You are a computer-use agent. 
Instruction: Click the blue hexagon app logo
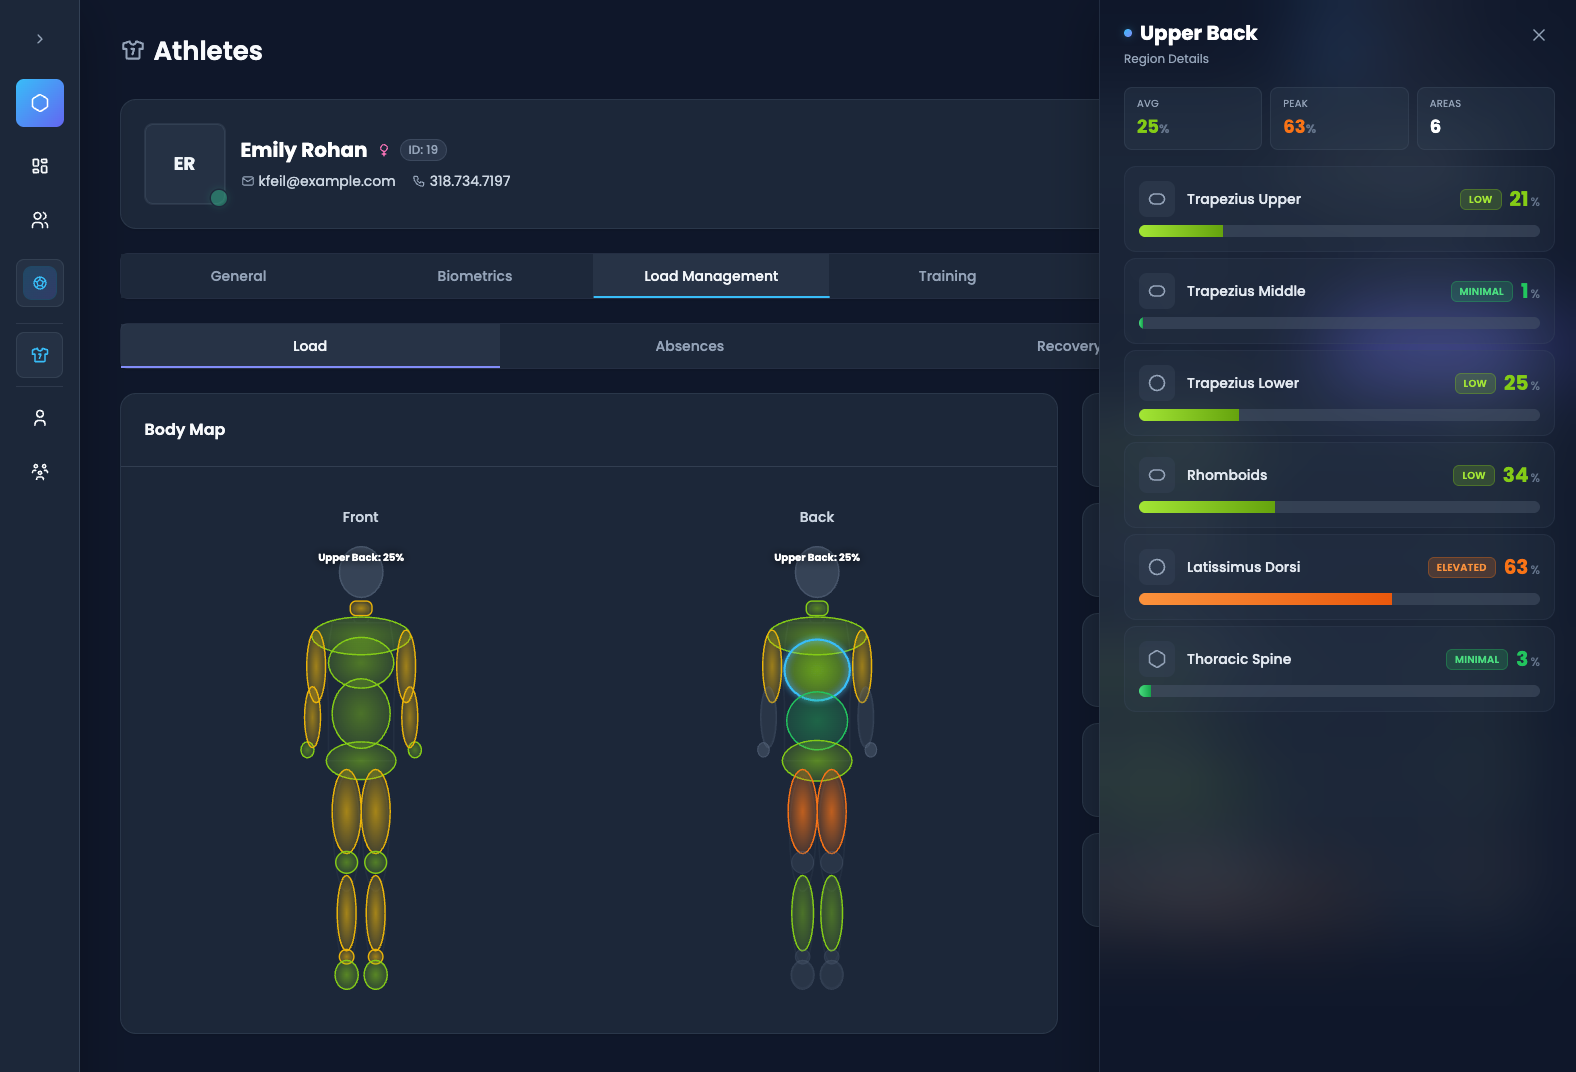[40, 103]
